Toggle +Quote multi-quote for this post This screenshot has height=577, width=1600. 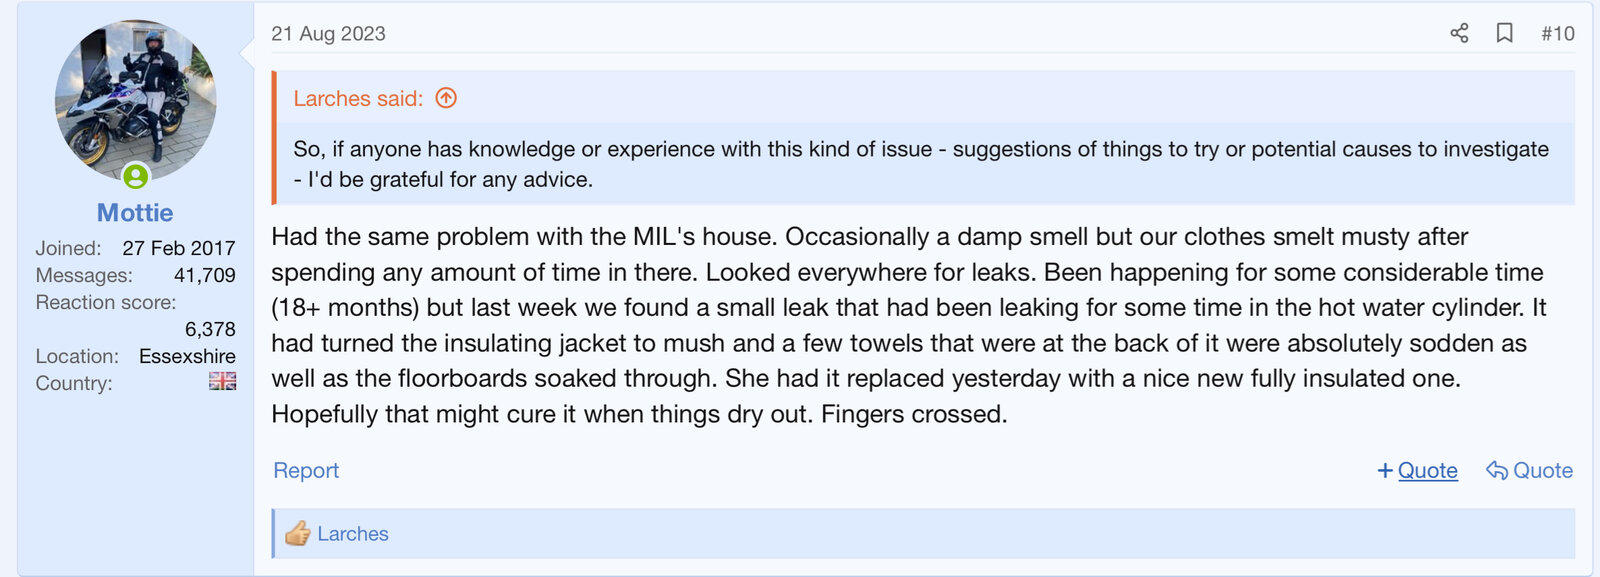pos(1417,471)
